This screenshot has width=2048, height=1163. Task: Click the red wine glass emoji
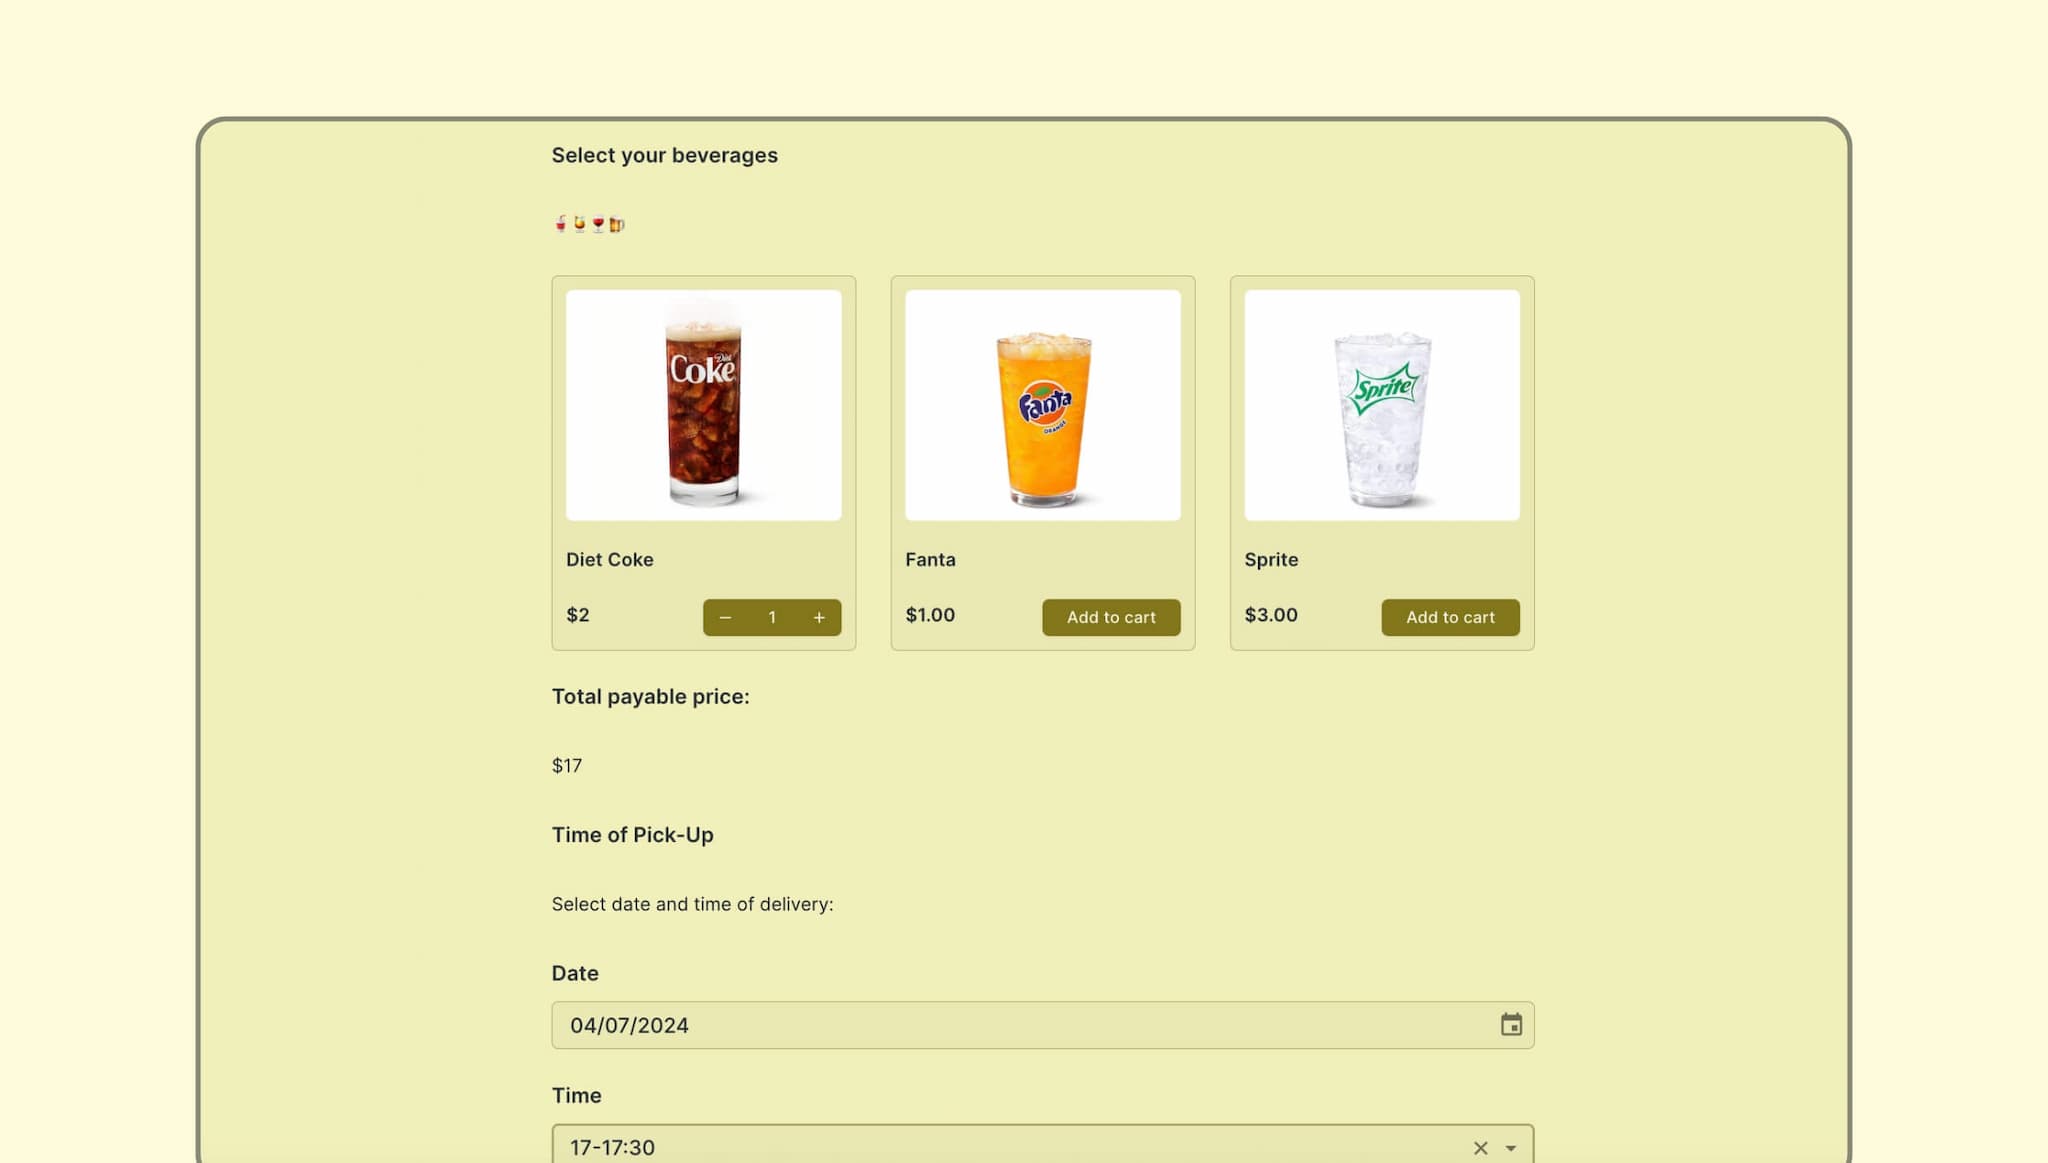point(598,224)
